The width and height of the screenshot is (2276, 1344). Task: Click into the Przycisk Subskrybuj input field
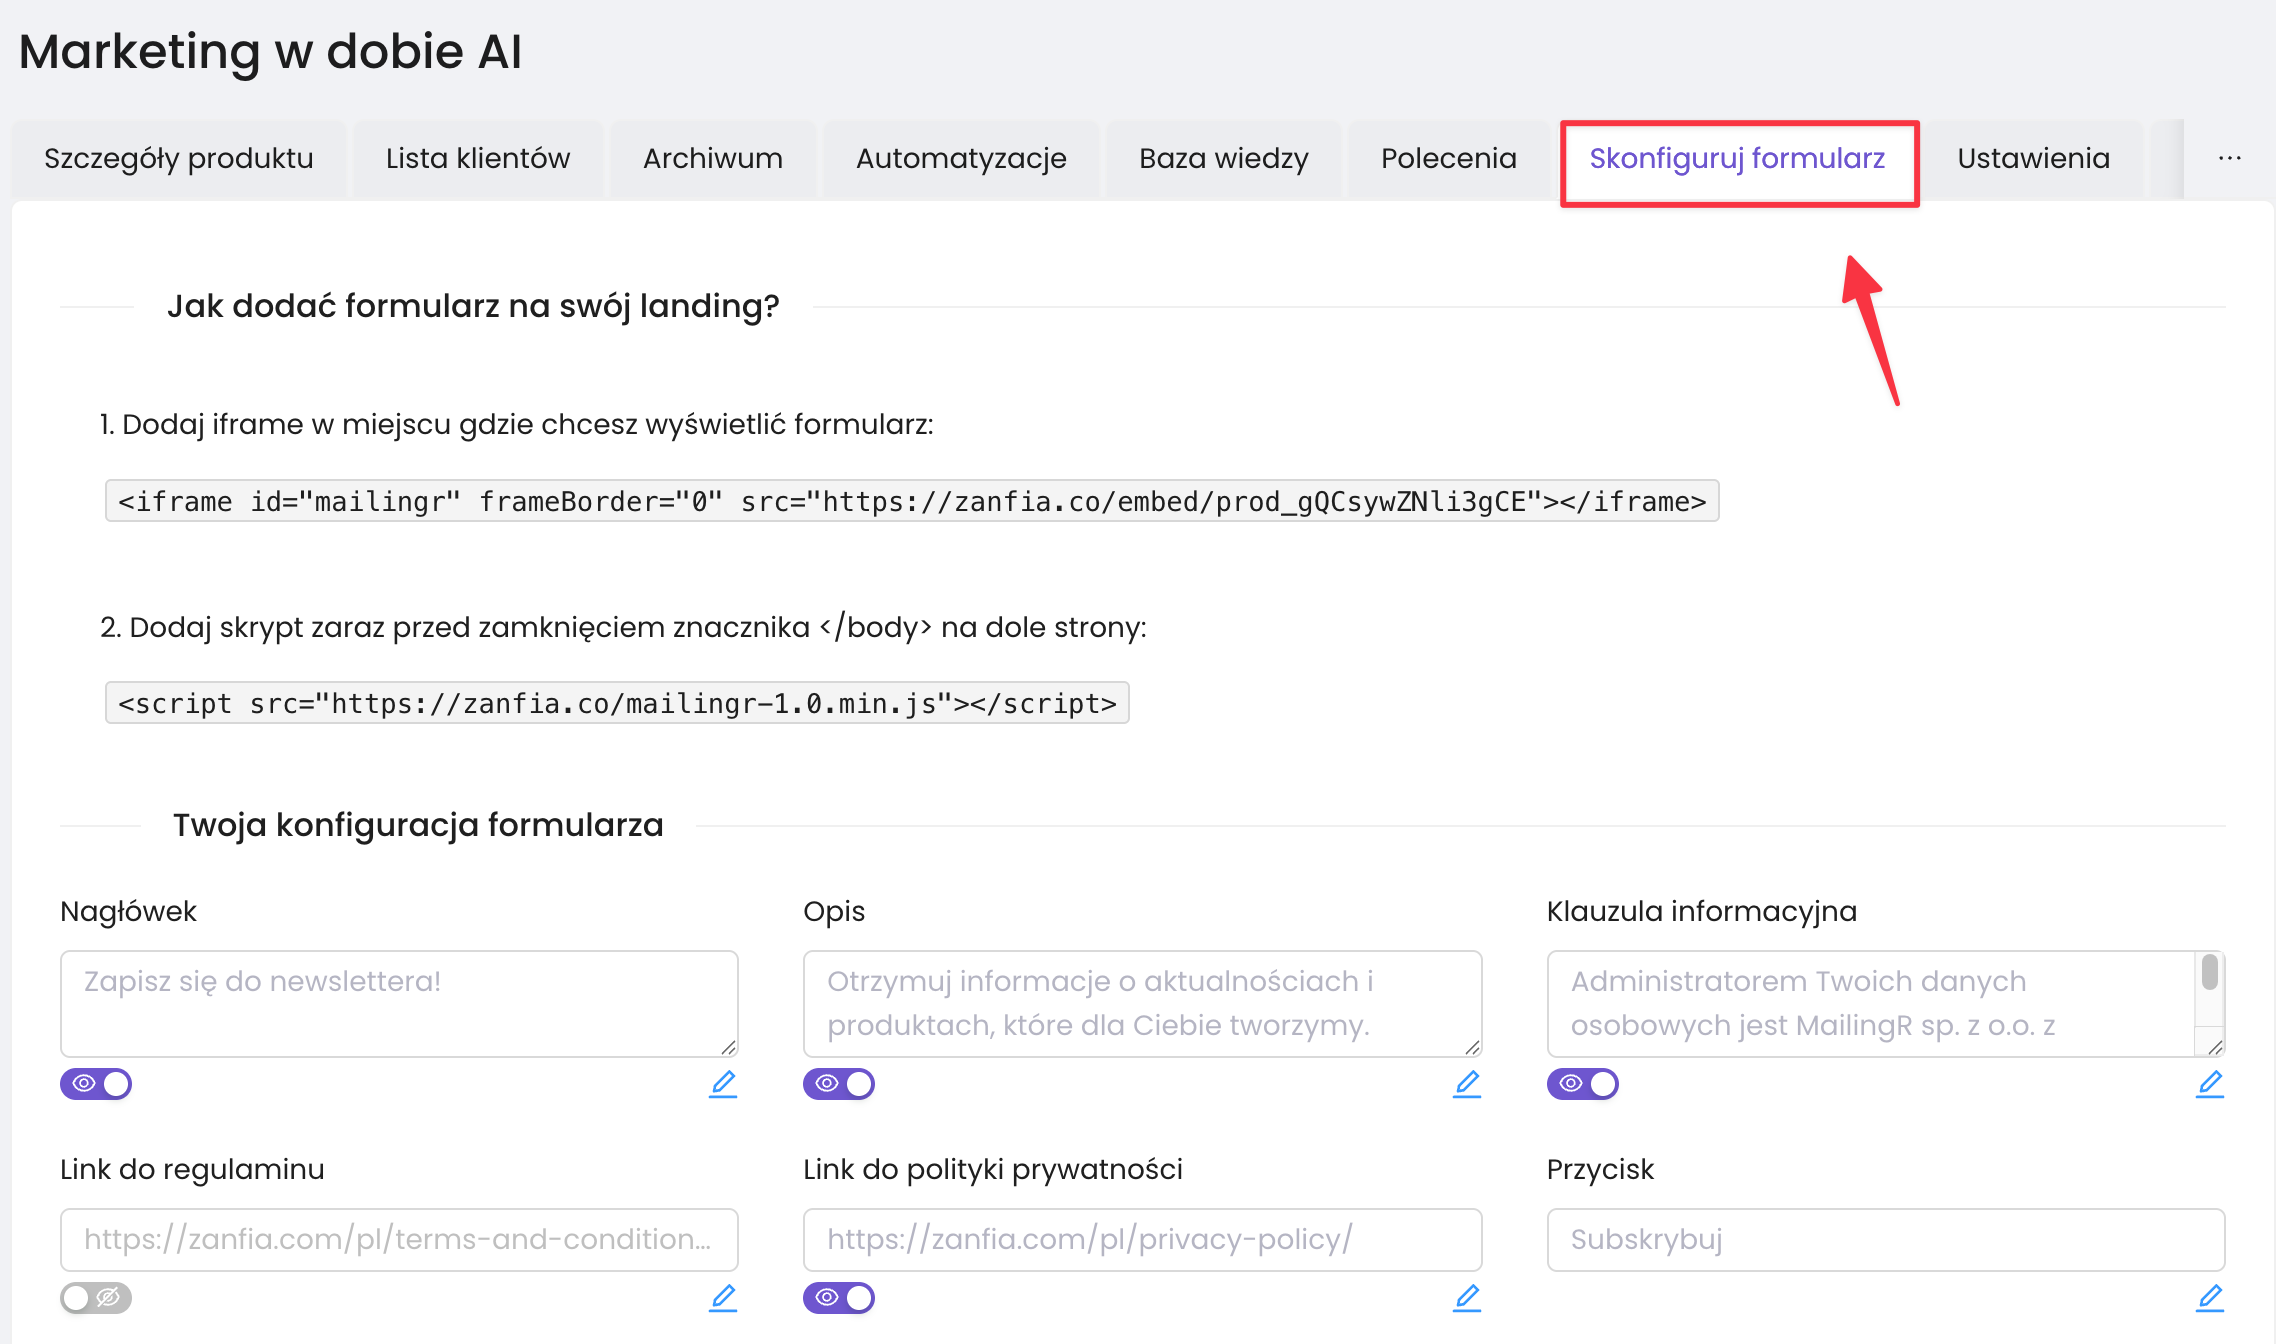point(1885,1239)
